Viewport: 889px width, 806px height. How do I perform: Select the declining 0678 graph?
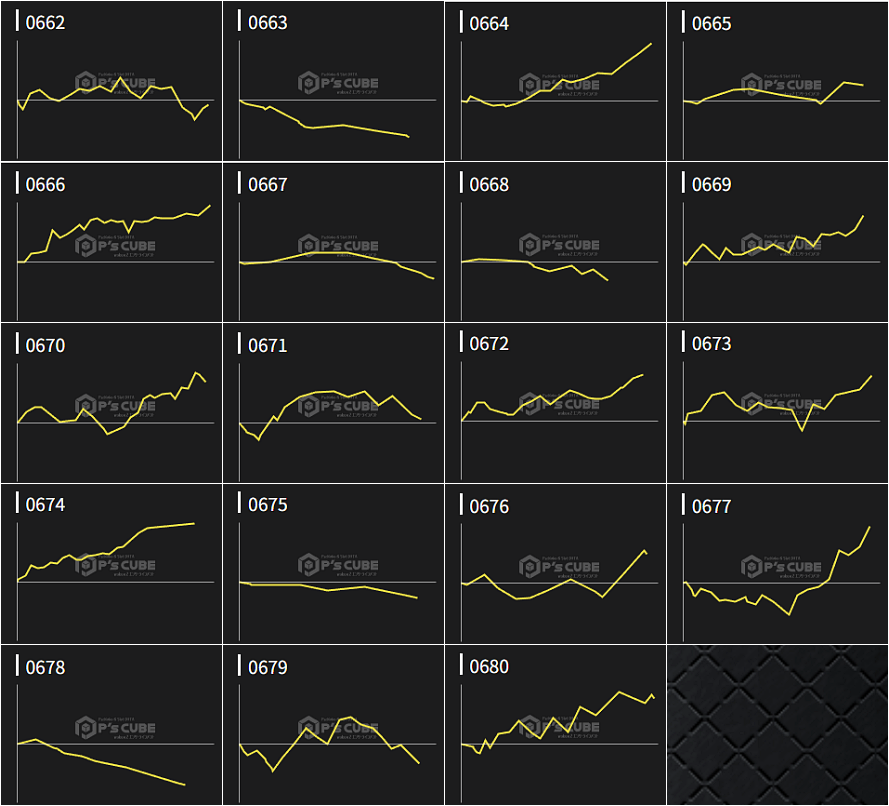coord(111,725)
